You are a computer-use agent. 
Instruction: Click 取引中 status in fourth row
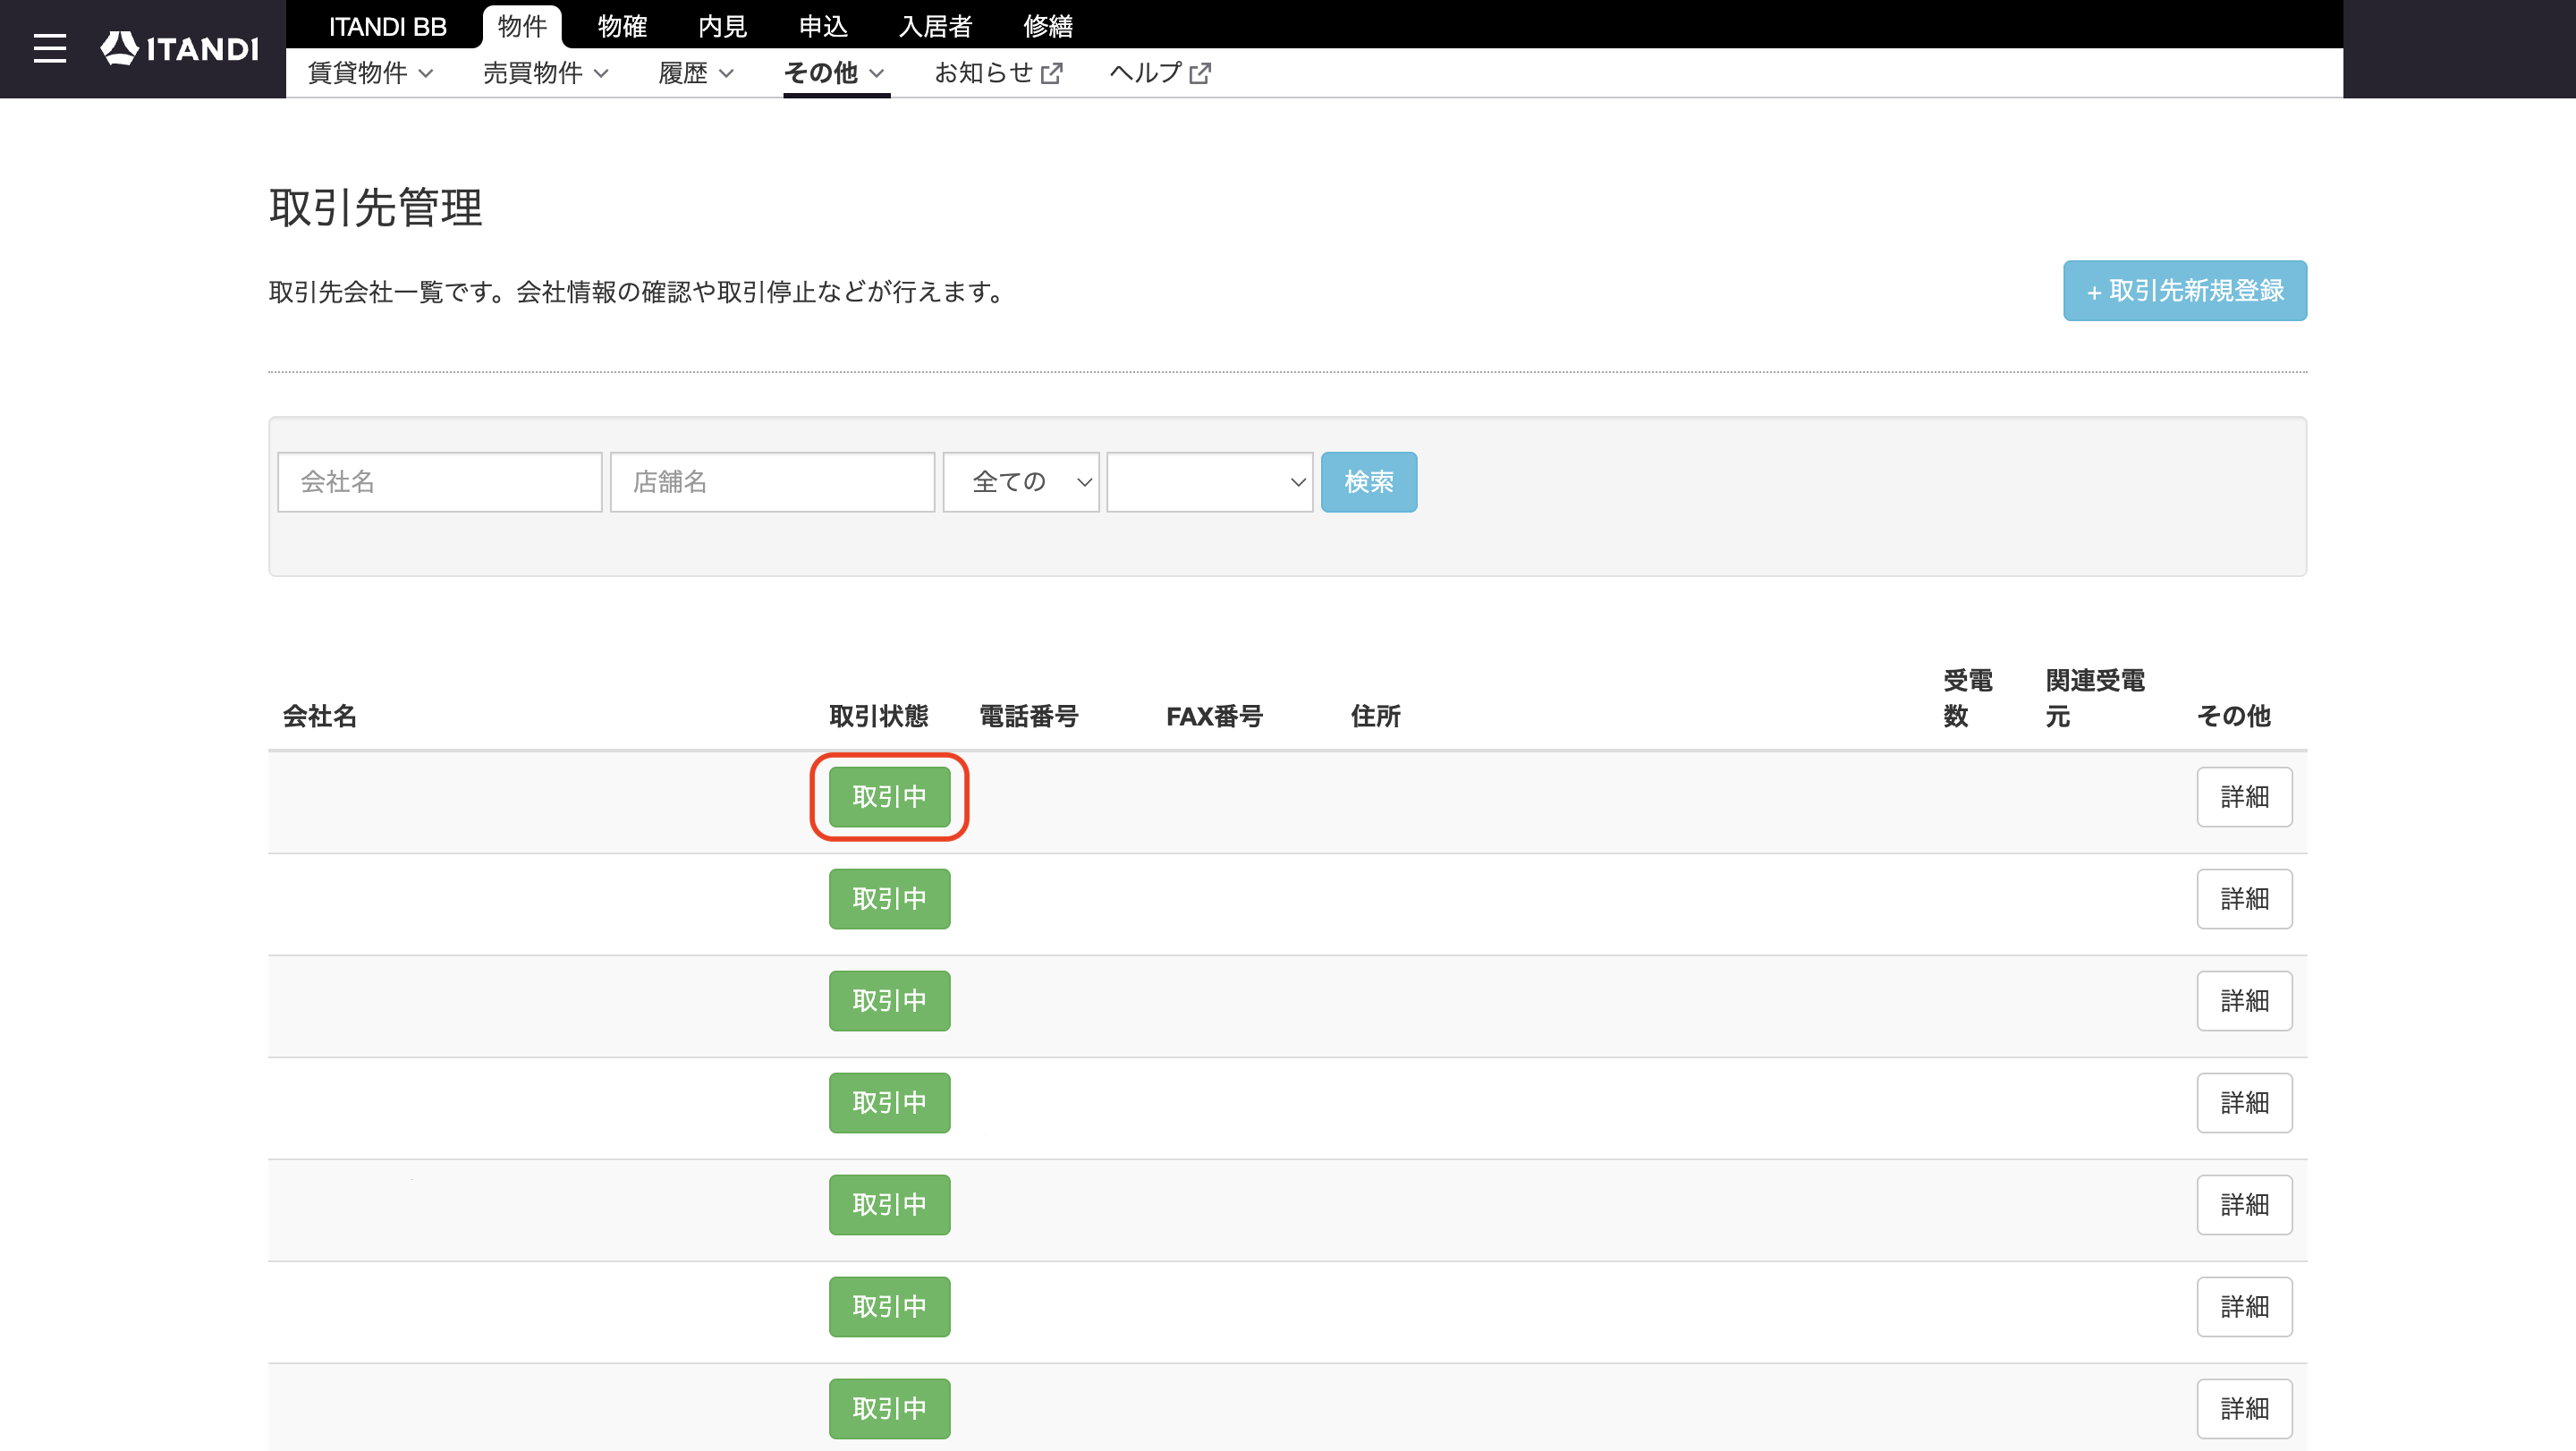pyautogui.click(x=889, y=1103)
